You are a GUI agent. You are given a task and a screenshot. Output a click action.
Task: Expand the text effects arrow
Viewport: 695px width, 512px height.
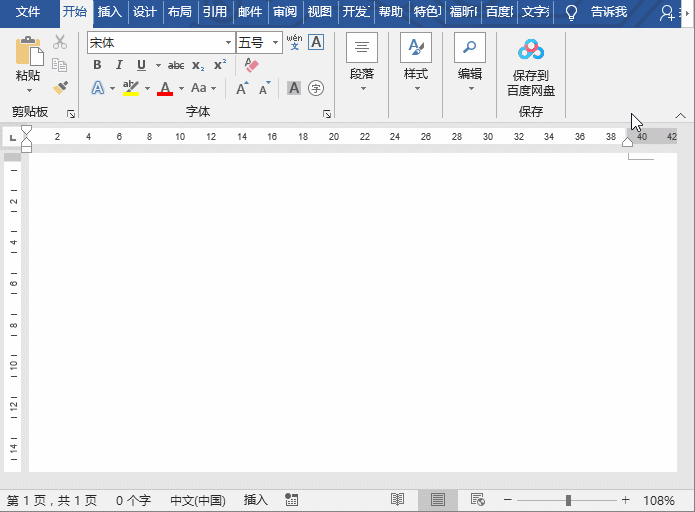(x=112, y=88)
